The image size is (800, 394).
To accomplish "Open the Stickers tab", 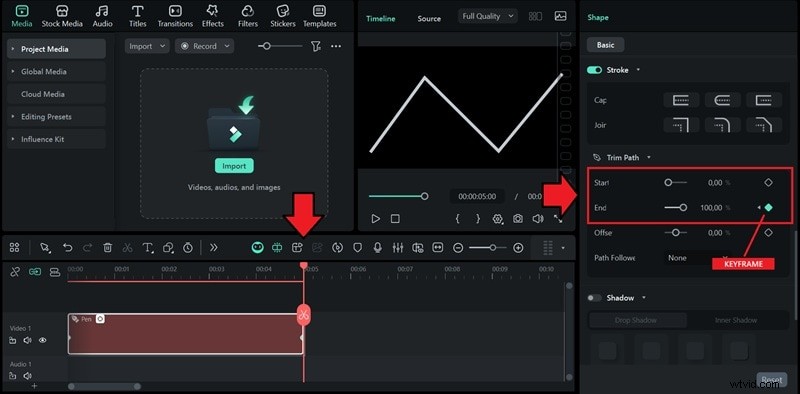I will (283, 16).
